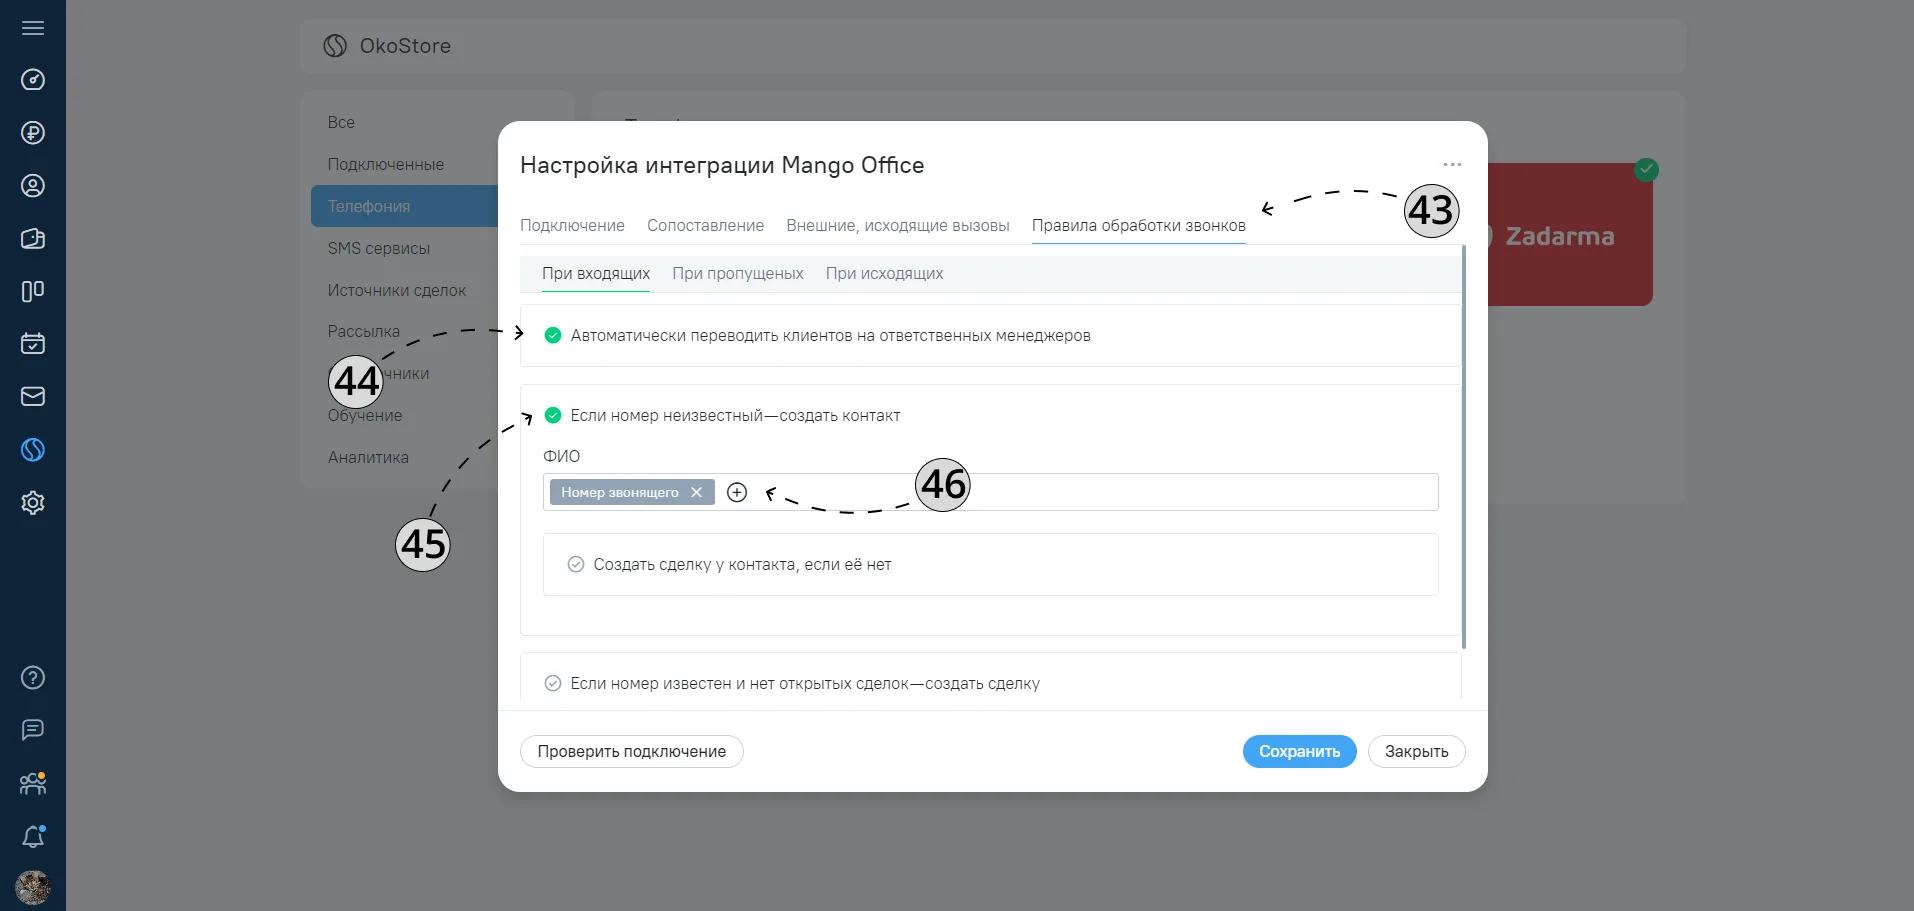1914x911 pixels.
Task: Open the hamburger menu in sidebar
Action: 33,28
